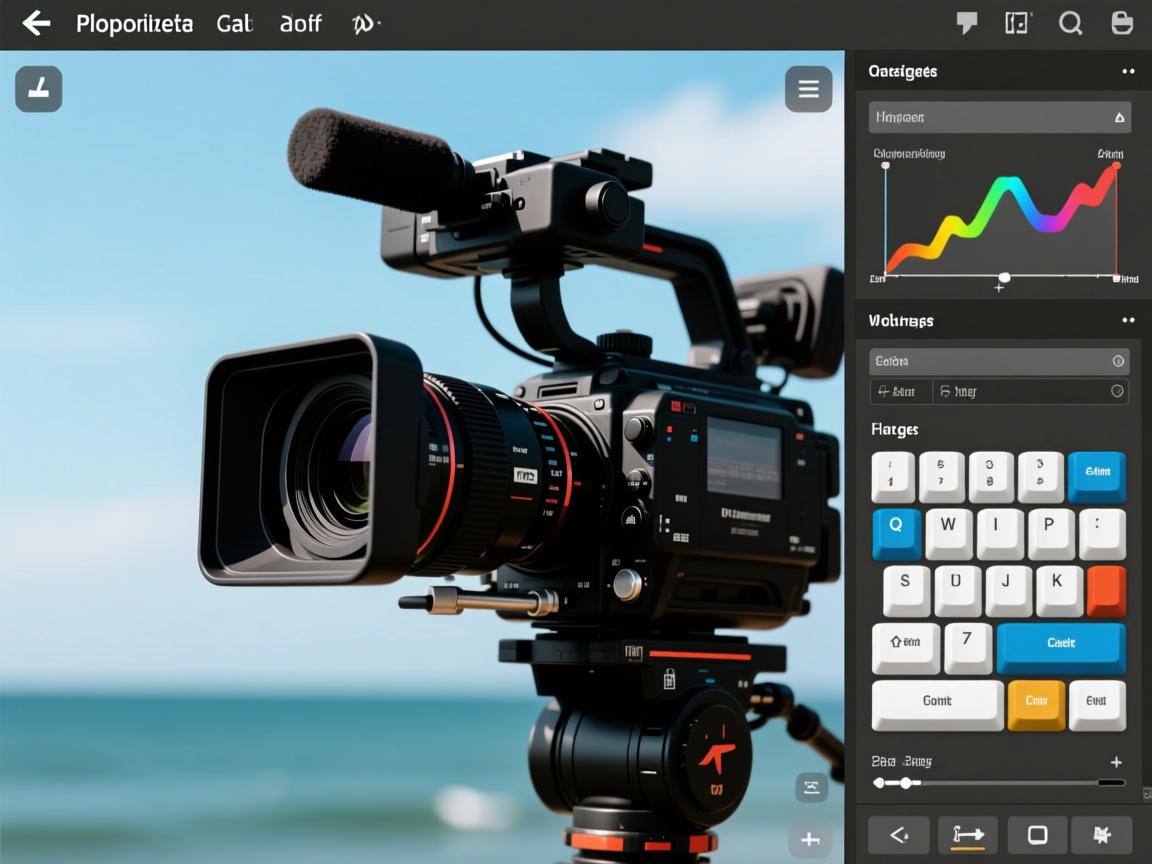
Task: Click the back arrow in top bar
Action: point(36,23)
